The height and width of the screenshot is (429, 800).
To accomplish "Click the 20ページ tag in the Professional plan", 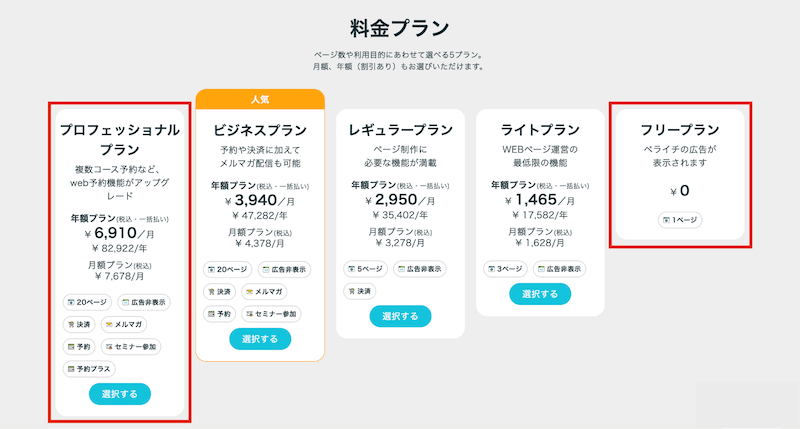I will 88,302.
